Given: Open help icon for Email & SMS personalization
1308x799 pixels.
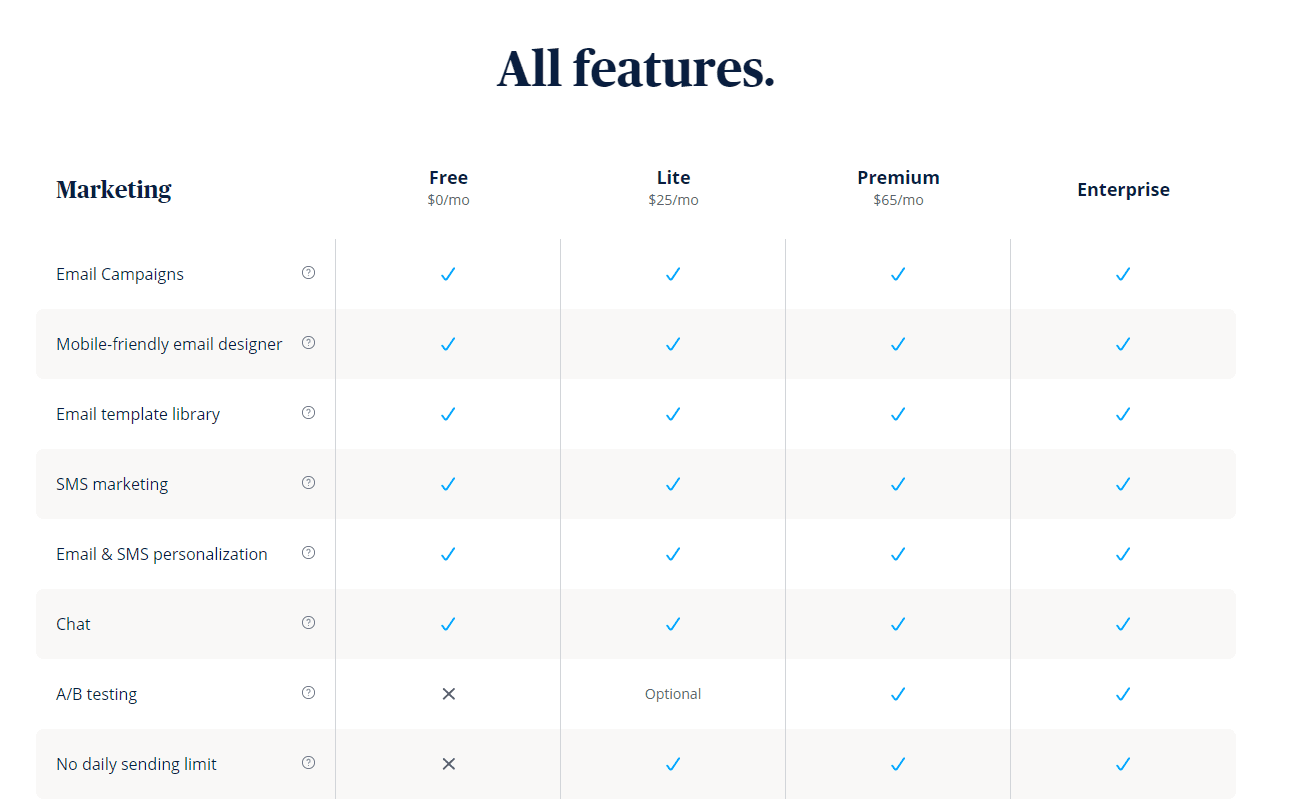Looking at the screenshot, I should tap(308, 553).
